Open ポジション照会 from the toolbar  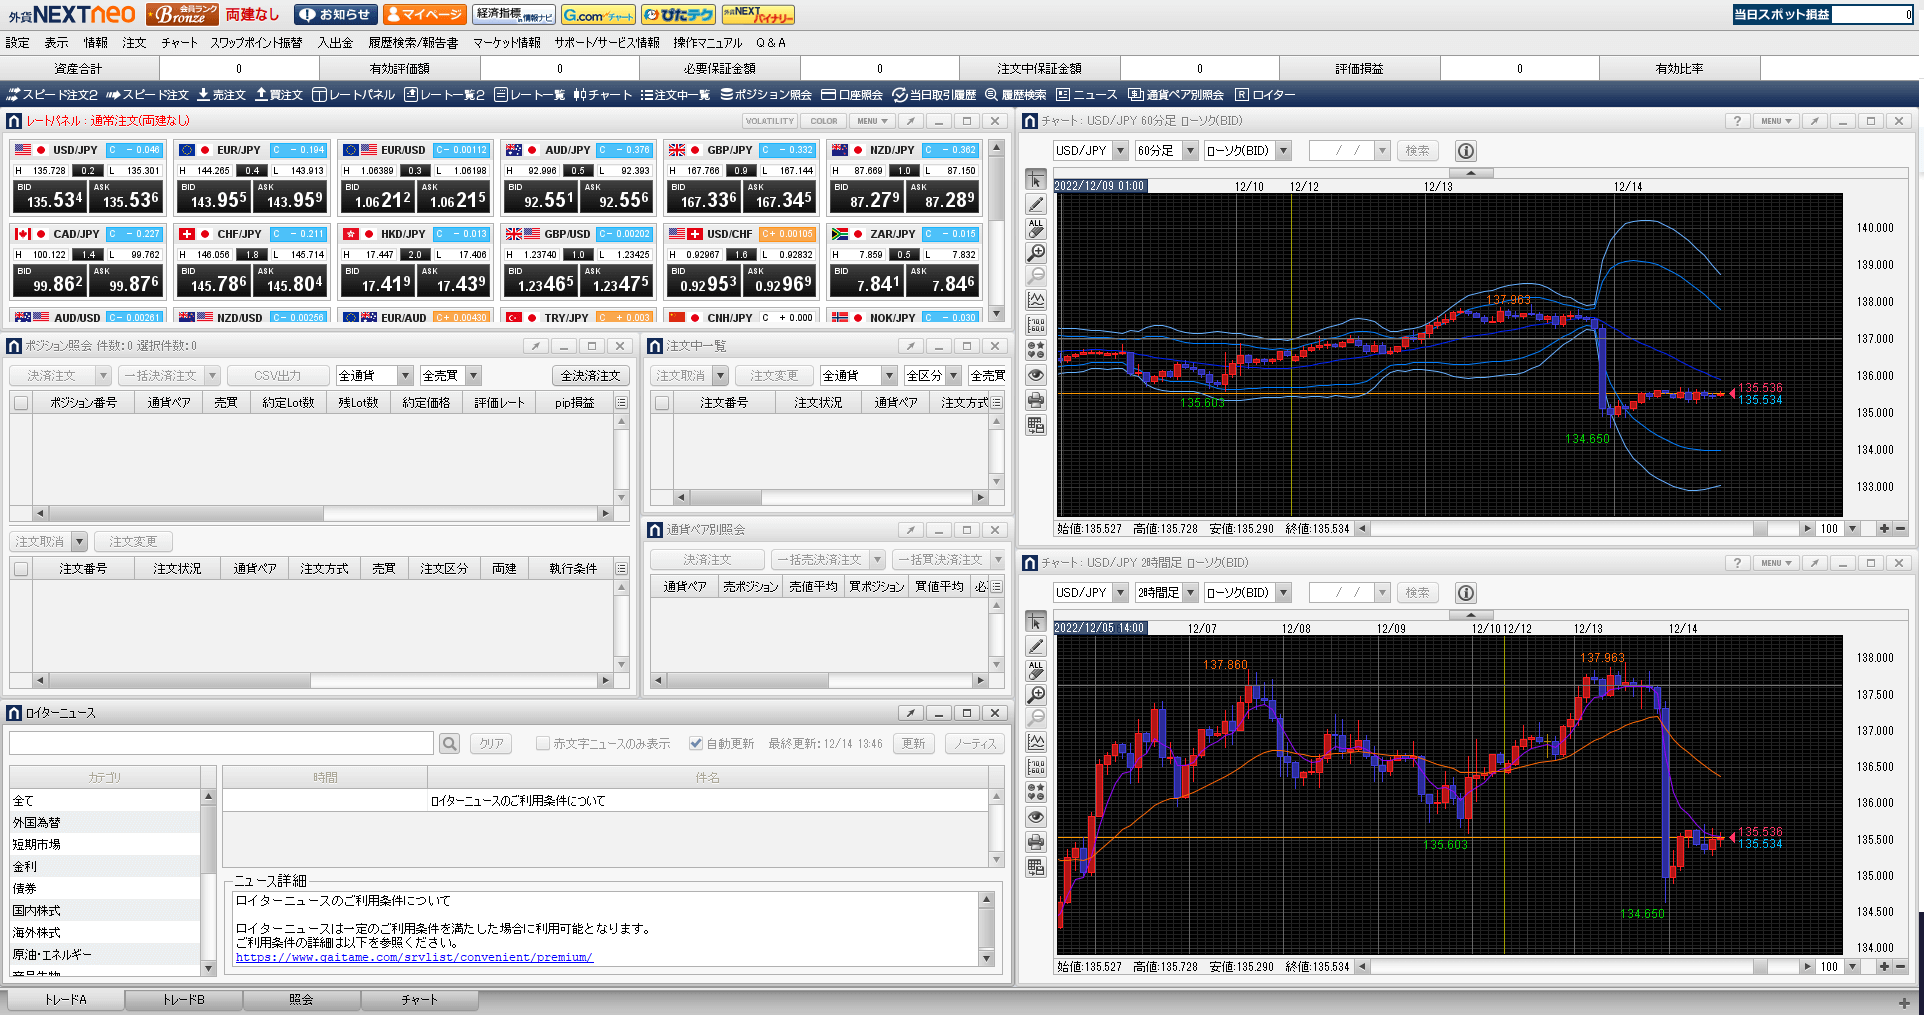point(766,95)
